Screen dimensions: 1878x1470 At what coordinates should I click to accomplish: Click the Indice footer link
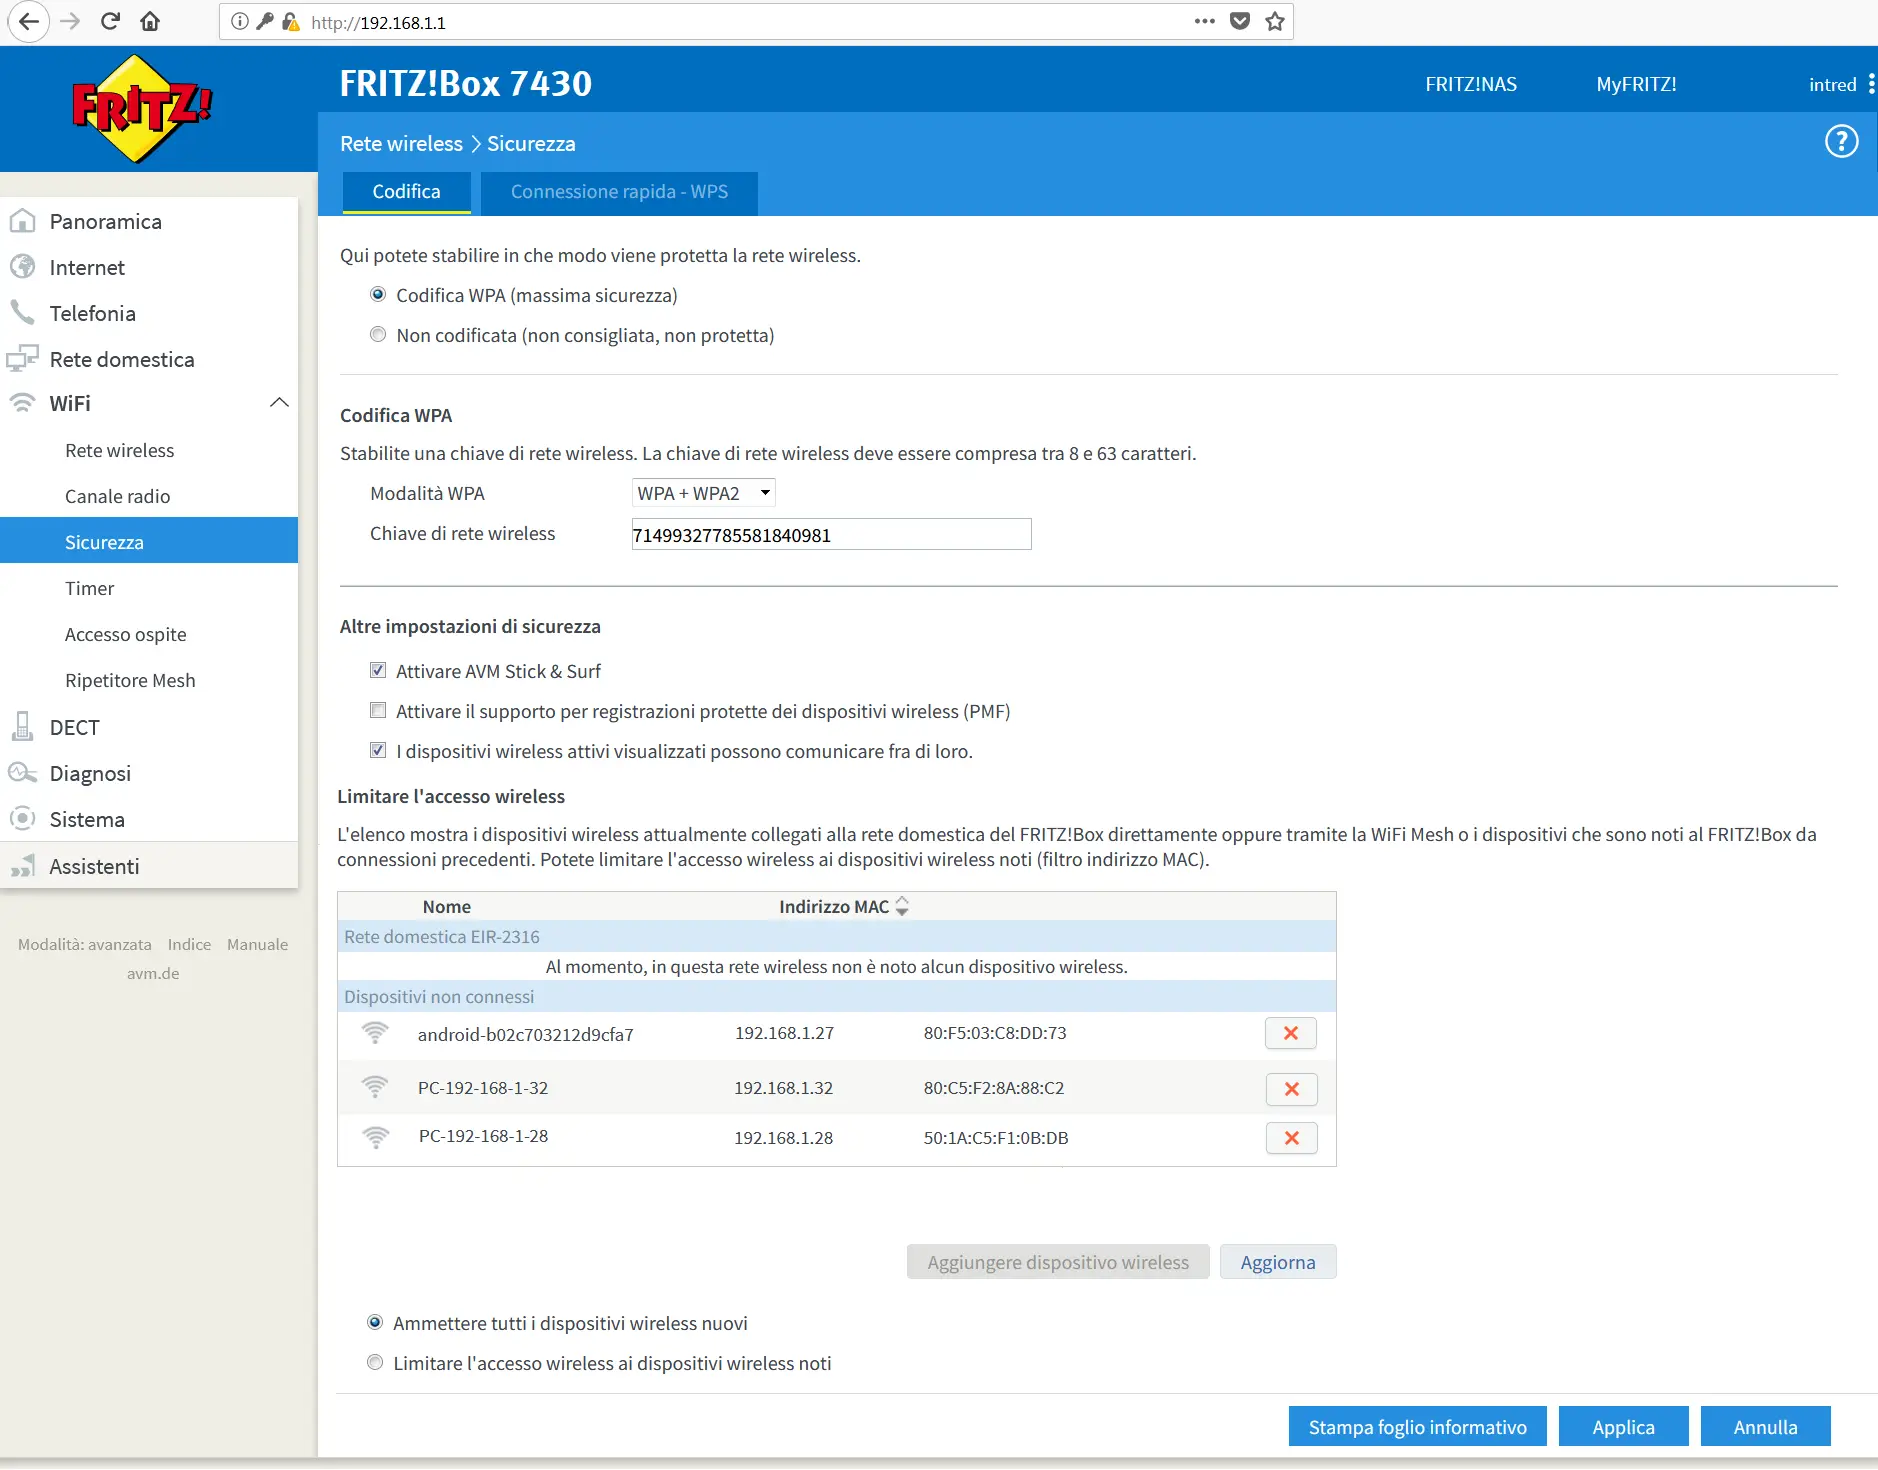189,944
